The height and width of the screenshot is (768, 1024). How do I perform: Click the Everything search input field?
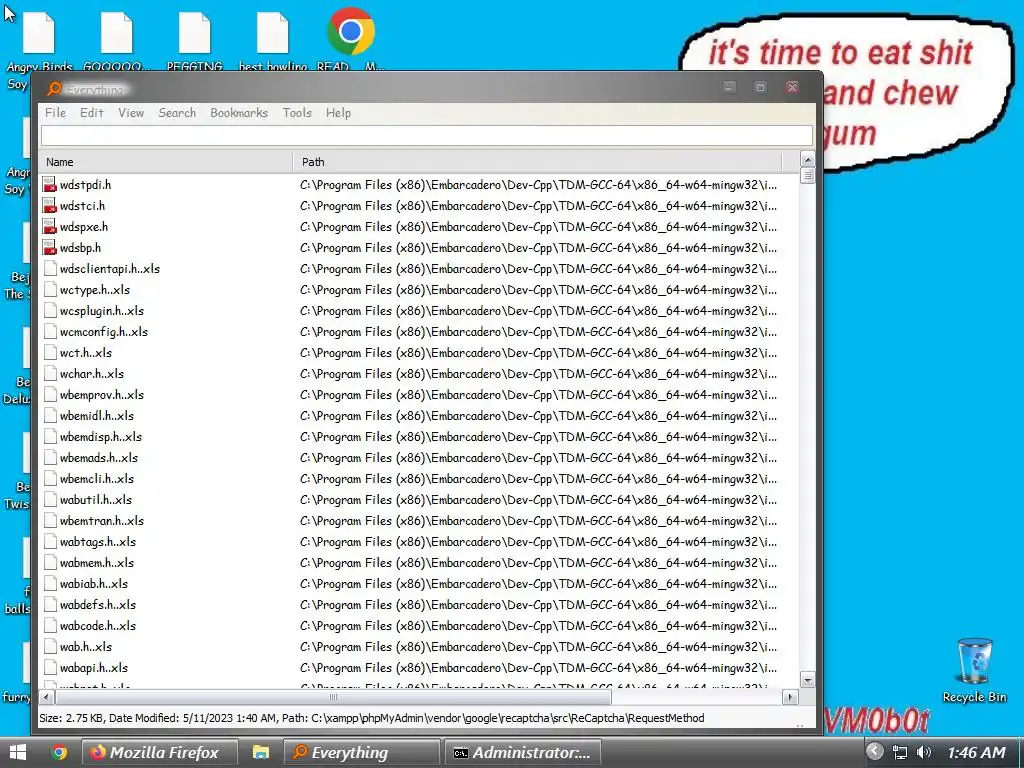426,136
